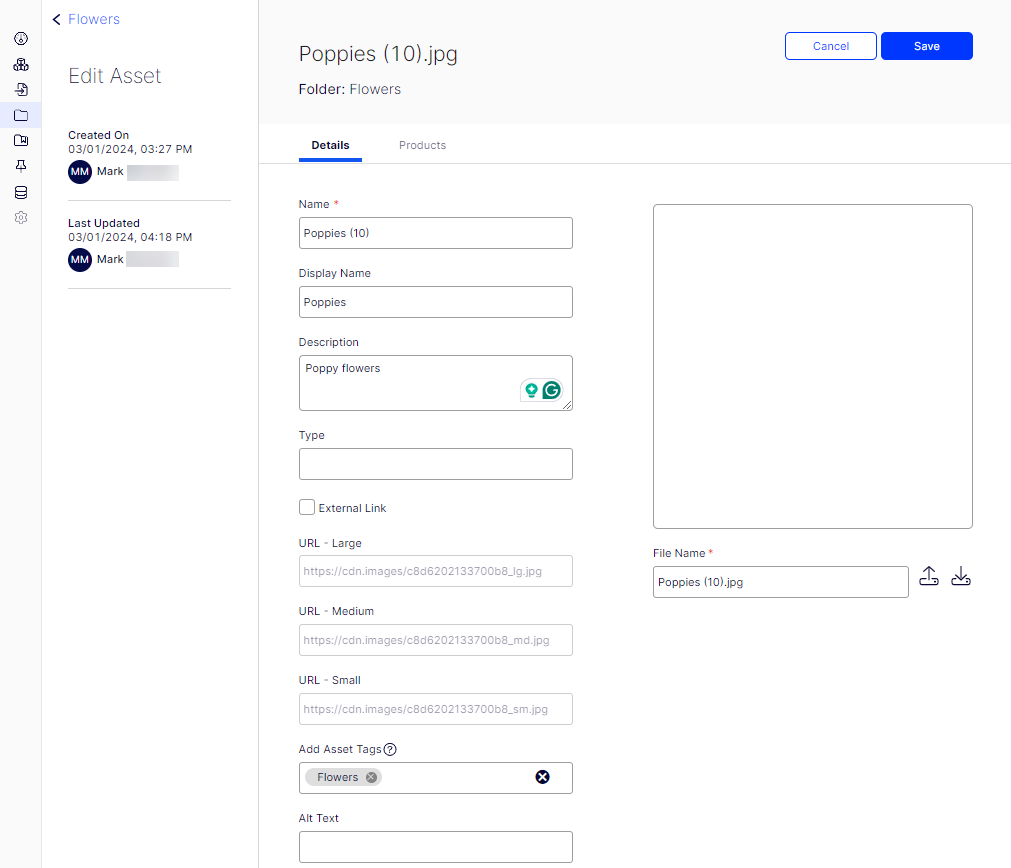The height and width of the screenshot is (868, 1011).
Task: Click the back chevron beside Flowers
Action: (57, 19)
